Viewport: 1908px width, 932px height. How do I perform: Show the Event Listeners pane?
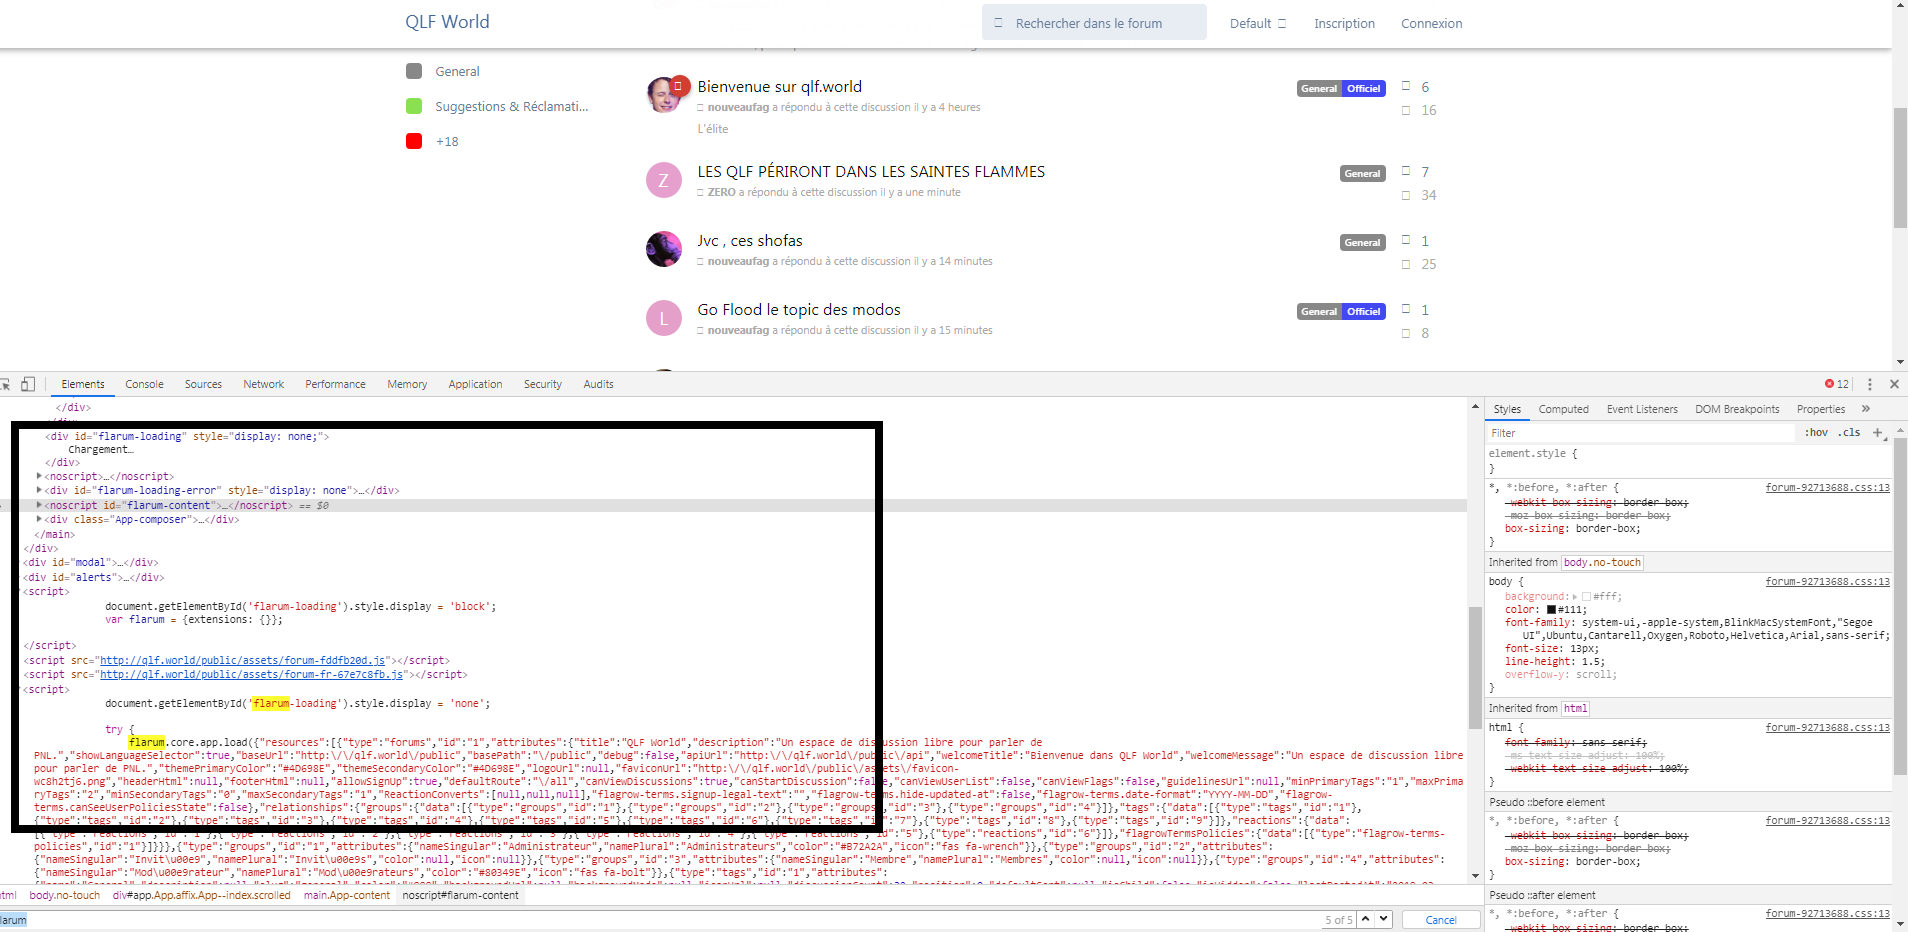[x=1642, y=409]
